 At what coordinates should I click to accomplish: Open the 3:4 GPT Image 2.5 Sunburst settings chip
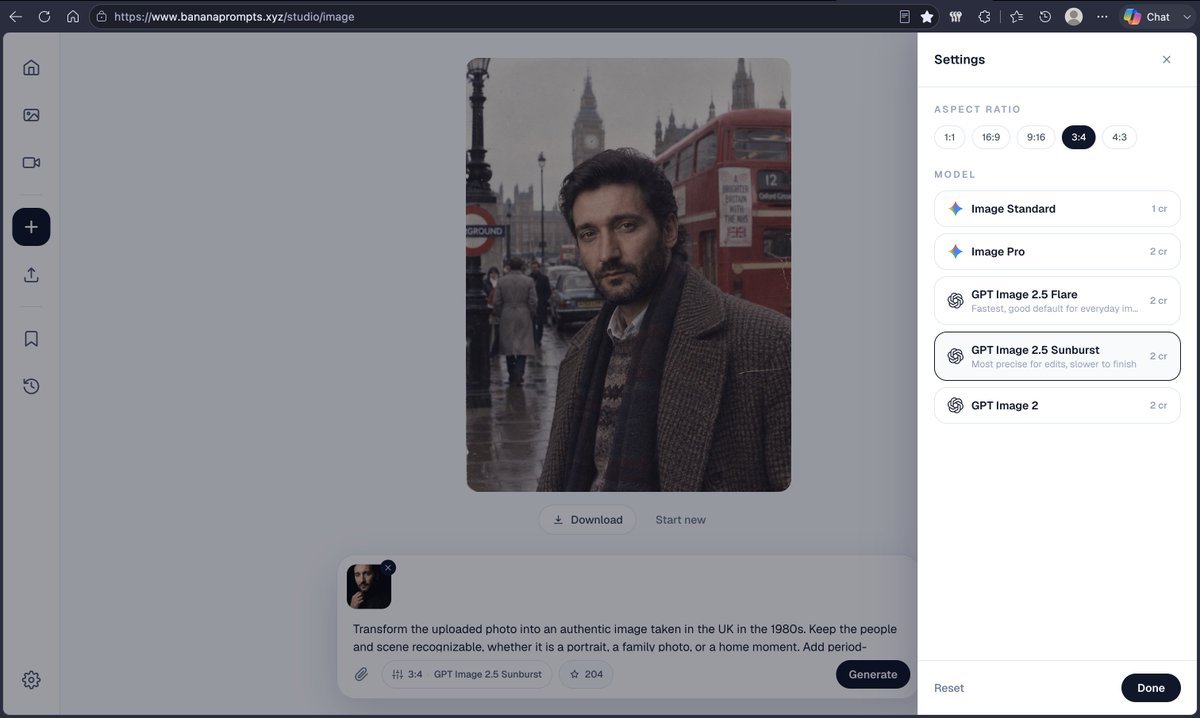coord(466,674)
